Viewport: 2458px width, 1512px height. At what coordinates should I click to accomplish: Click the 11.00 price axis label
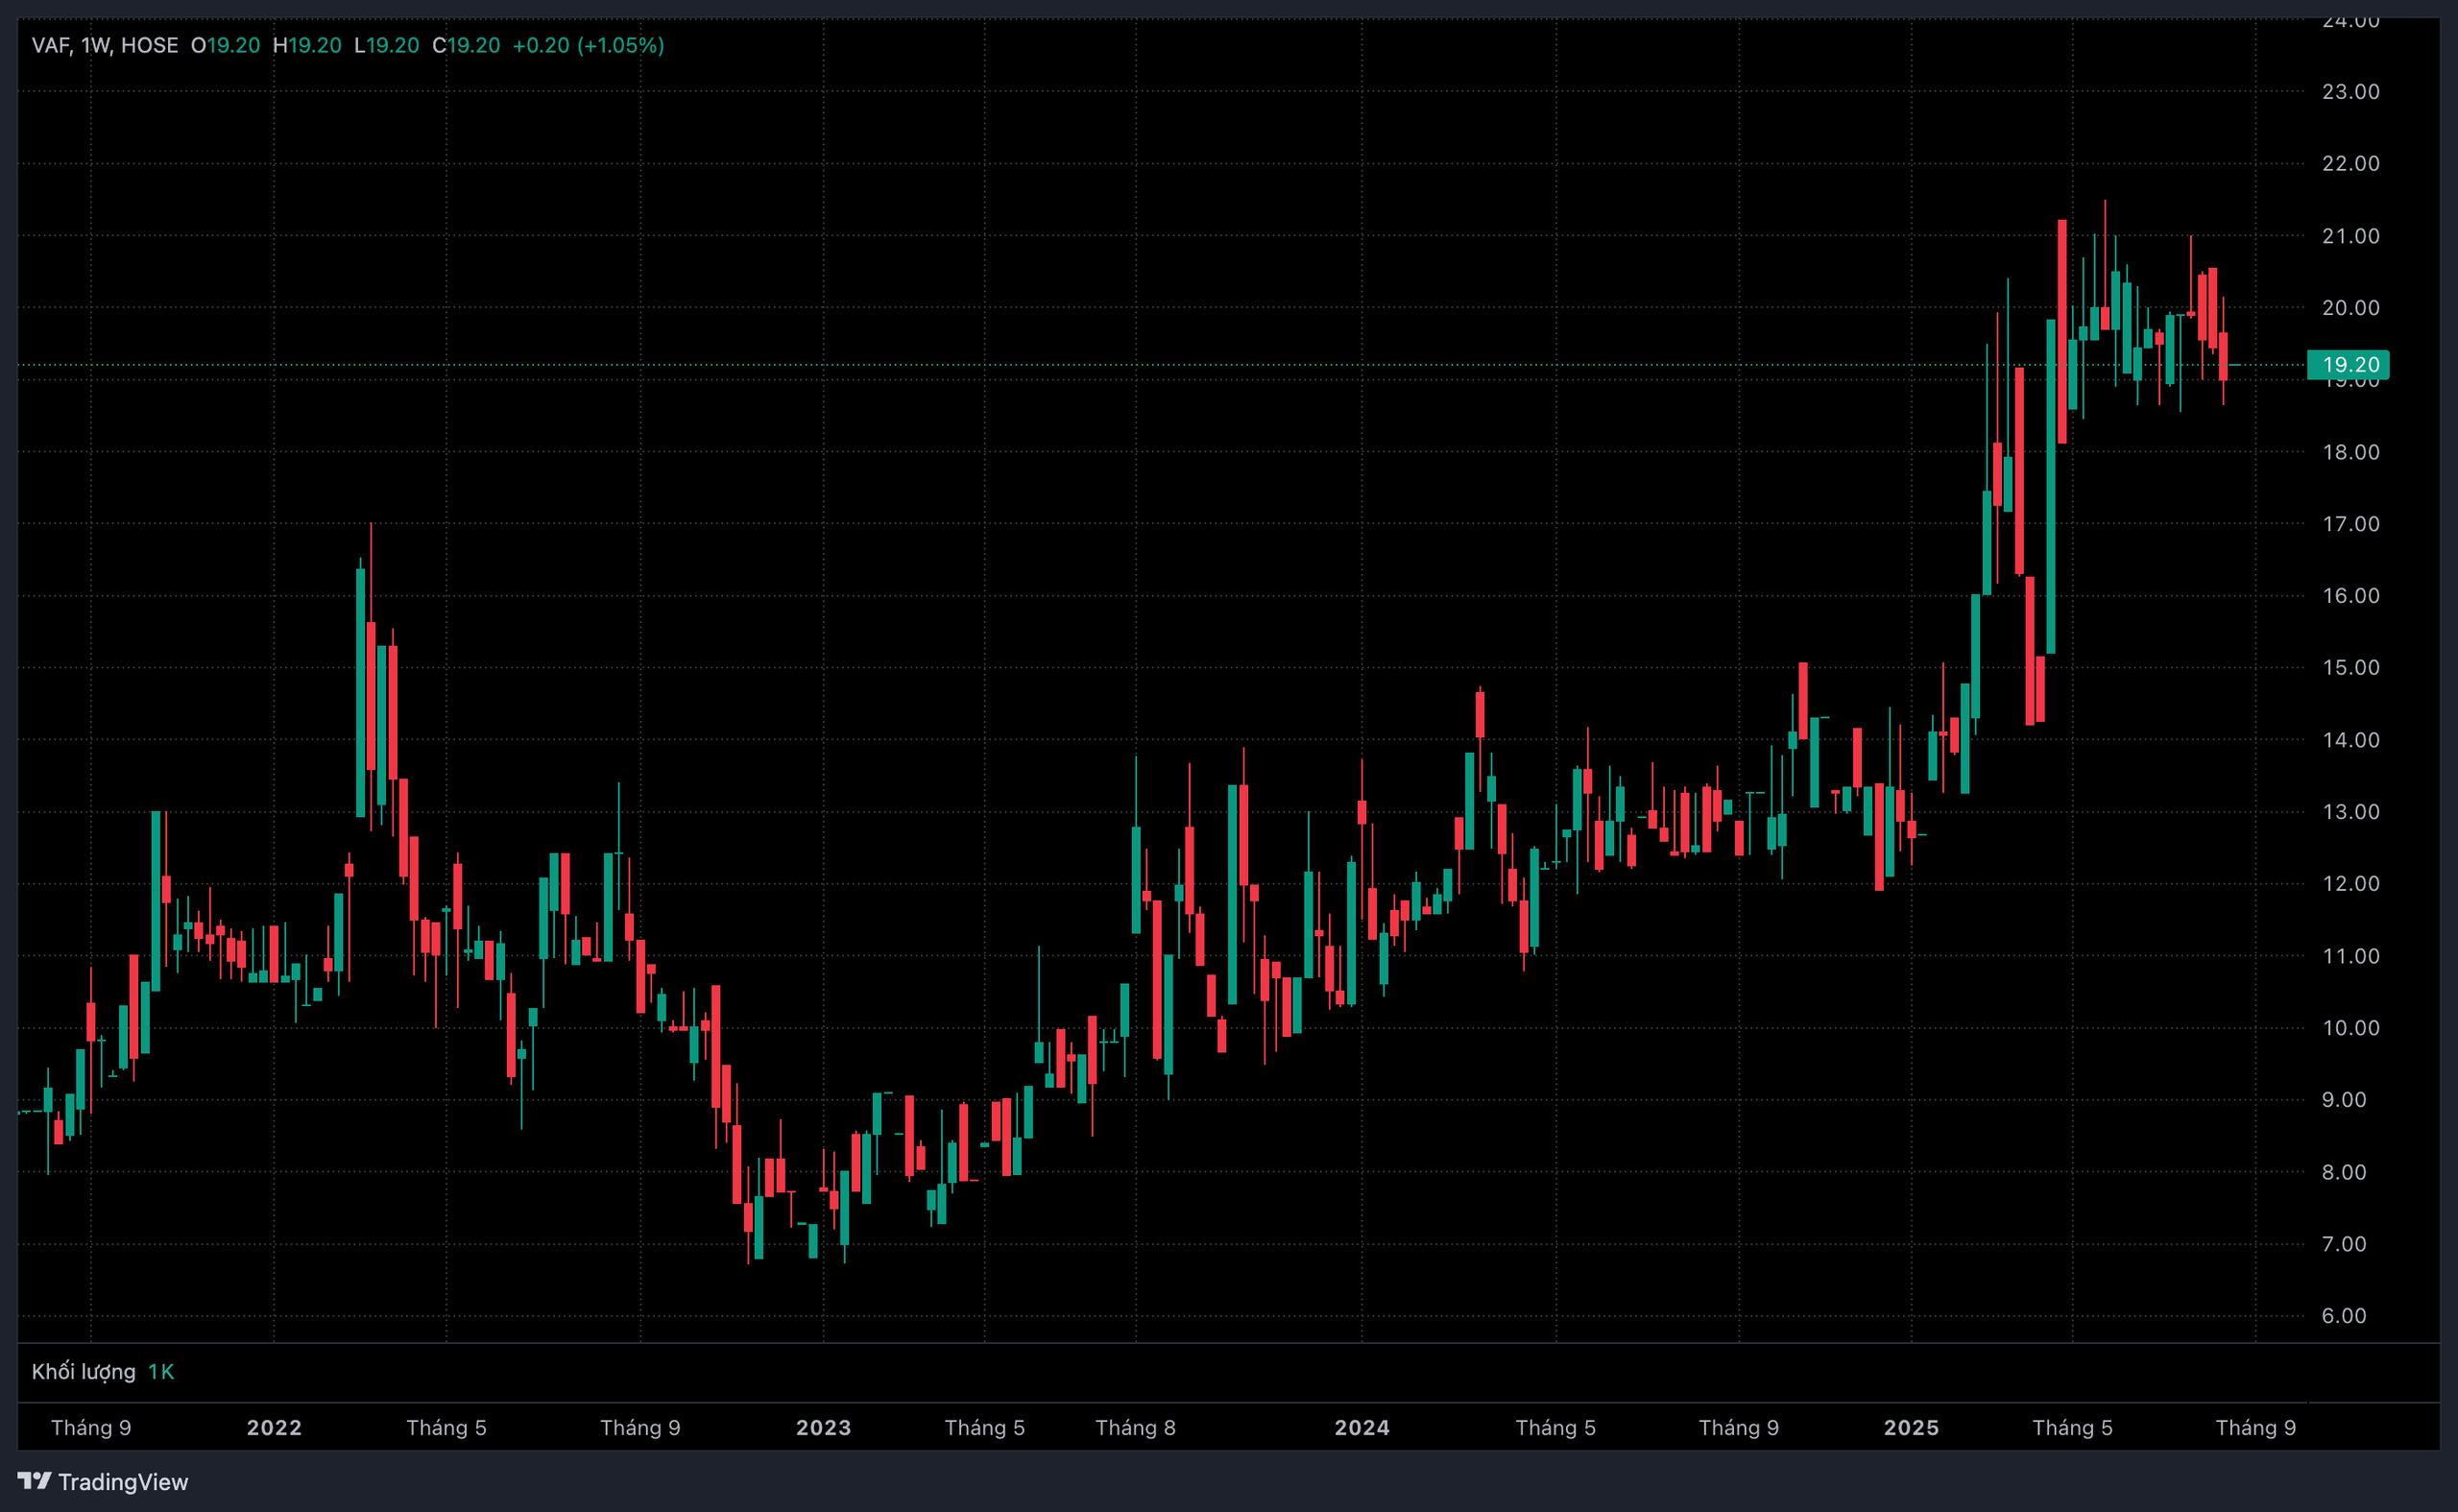click(2350, 956)
